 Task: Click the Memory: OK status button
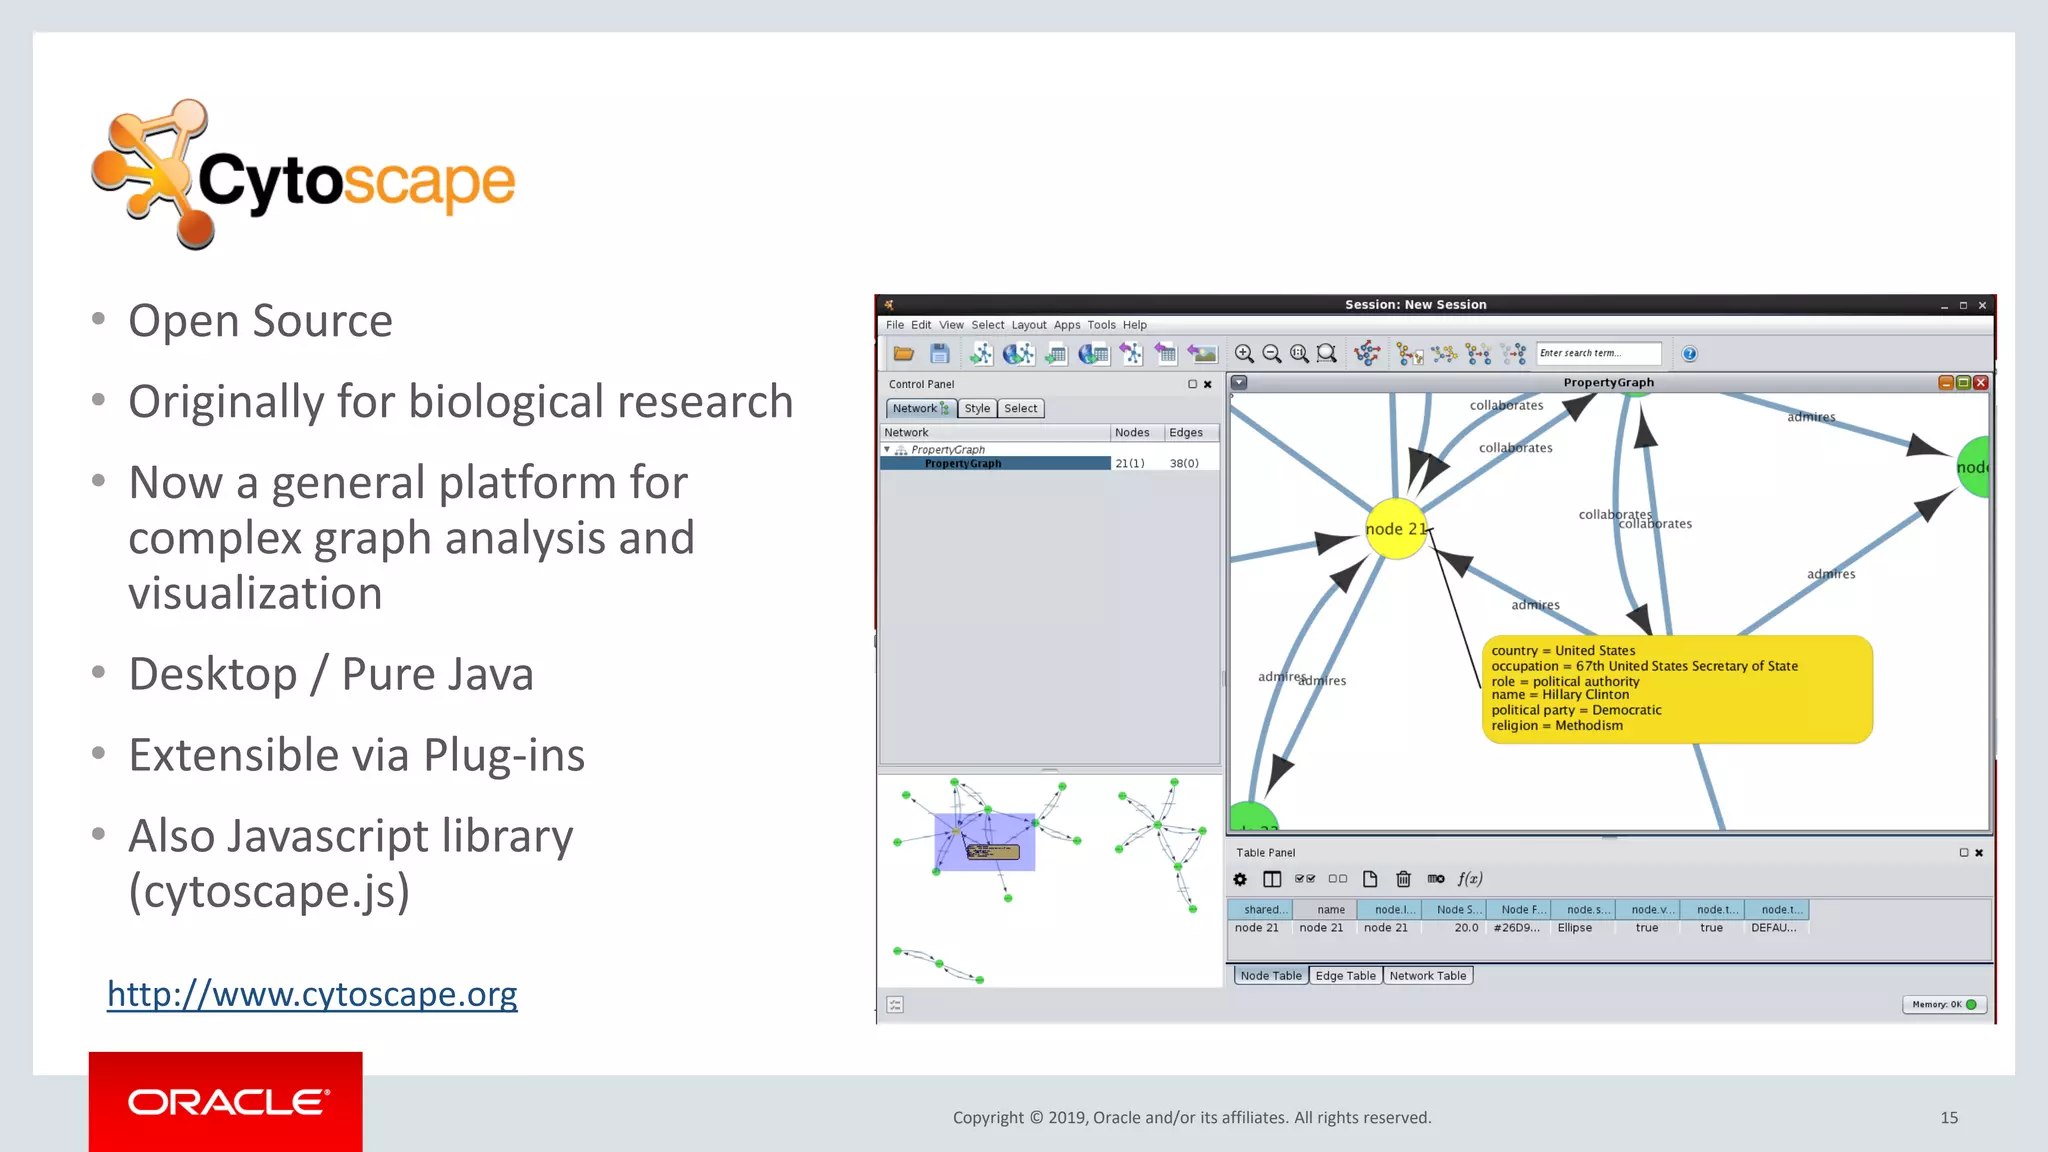tap(1943, 1005)
